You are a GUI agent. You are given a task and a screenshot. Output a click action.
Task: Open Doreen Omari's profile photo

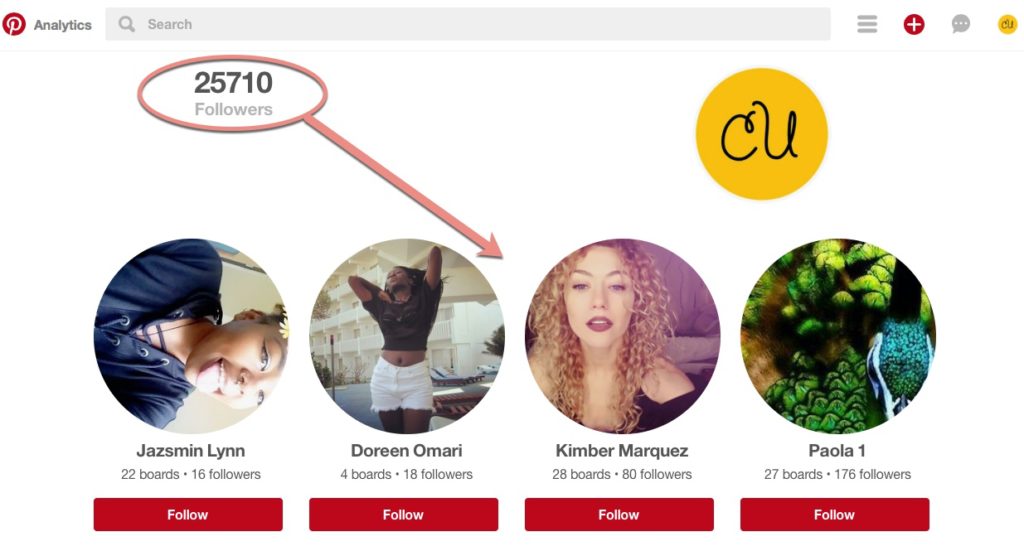tap(407, 336)
